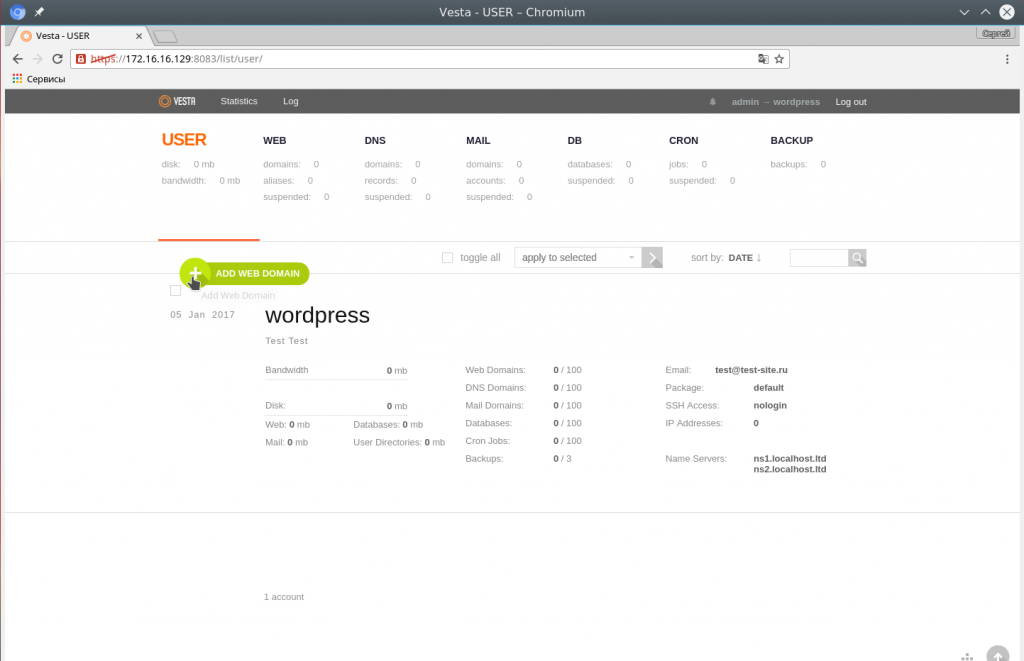The image size is (1024, 661).
Task: Click the scroll-to-top arrow icon
Action: [997, 654]
